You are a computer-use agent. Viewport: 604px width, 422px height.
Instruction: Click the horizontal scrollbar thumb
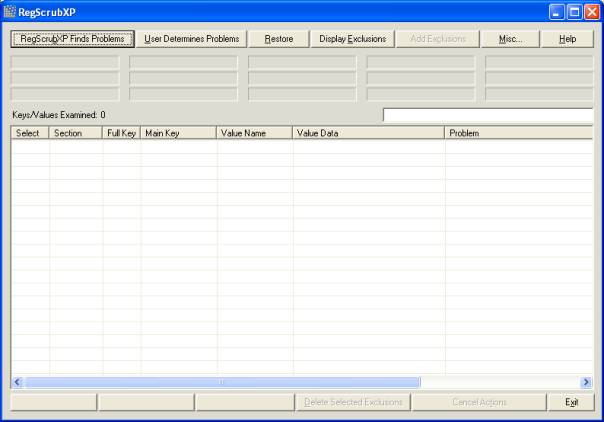click(x=222, y=382)
